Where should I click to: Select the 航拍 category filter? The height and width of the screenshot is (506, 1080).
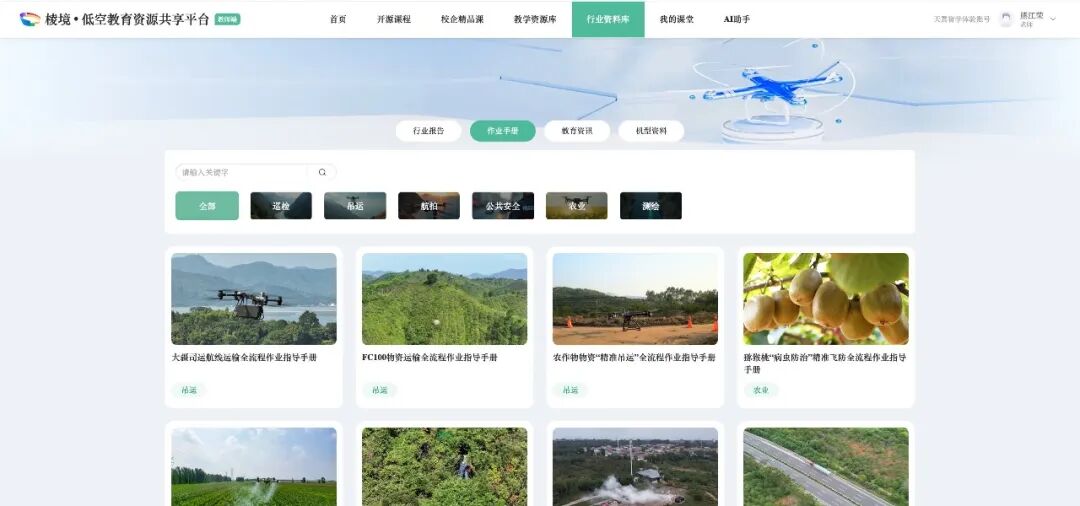click(x=429, y=206)
